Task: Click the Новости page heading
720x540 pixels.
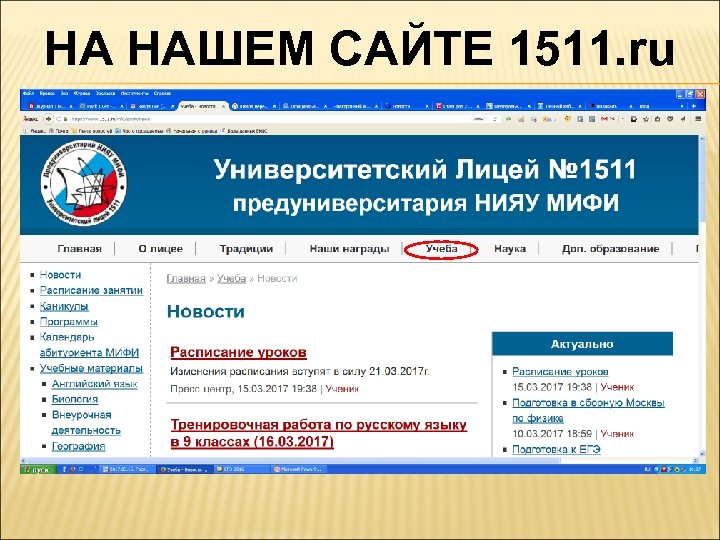Action: tap(206, 311)
